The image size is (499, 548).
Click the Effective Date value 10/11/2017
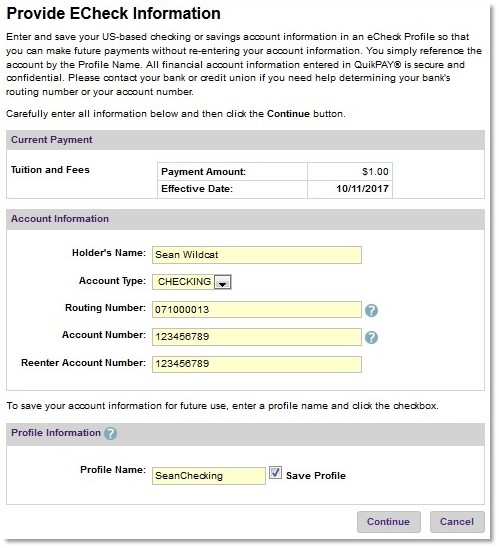pyautogui.click(x=362, y=189)
